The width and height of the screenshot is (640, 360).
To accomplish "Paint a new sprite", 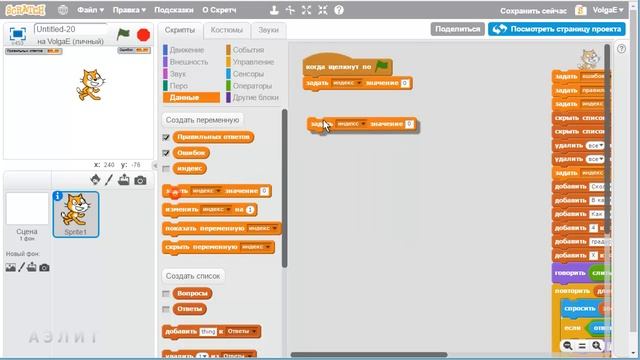I will [x=109, y=180].
